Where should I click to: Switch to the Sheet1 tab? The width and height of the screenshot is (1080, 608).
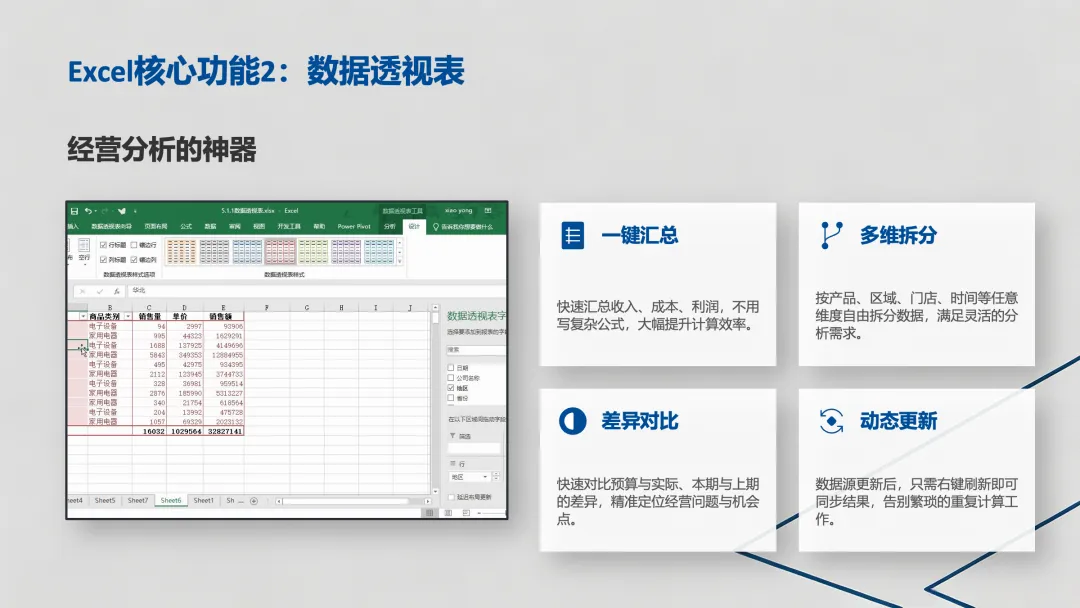(x=203, y=501)
